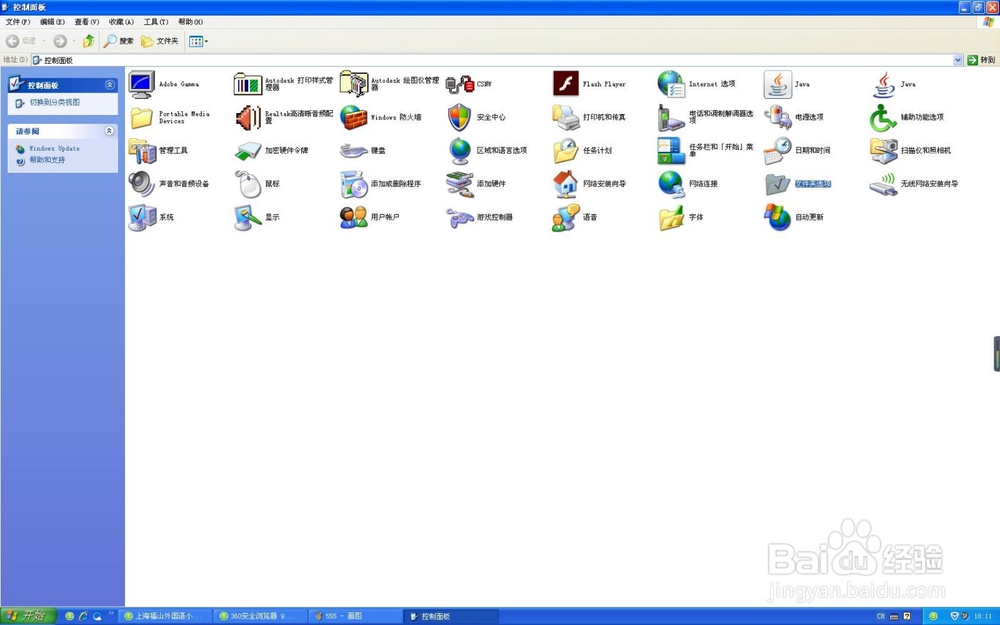
Task: Click the 开始 Start button
Action: [29, 615]
